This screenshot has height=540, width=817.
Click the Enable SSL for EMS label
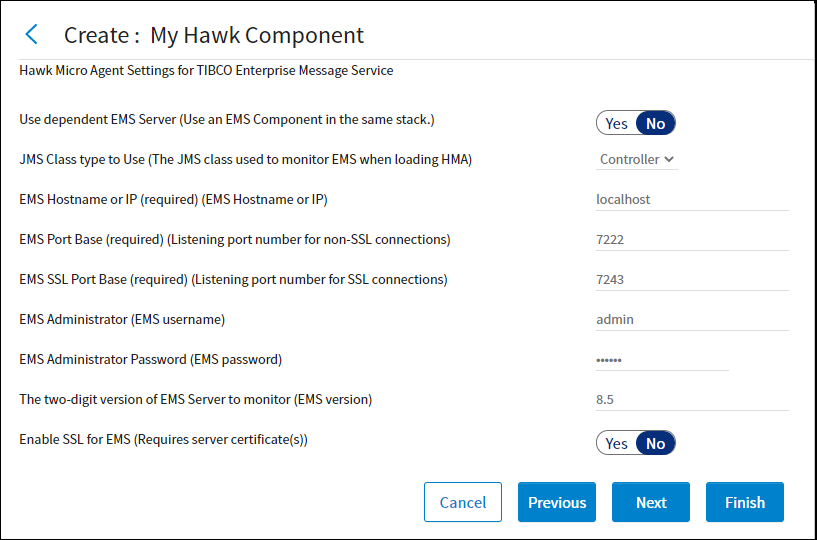pos(163,439)
